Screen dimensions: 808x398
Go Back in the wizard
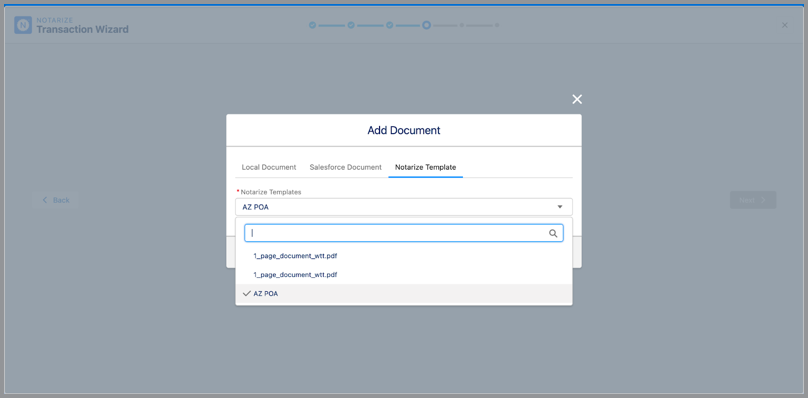click(56, 200)
